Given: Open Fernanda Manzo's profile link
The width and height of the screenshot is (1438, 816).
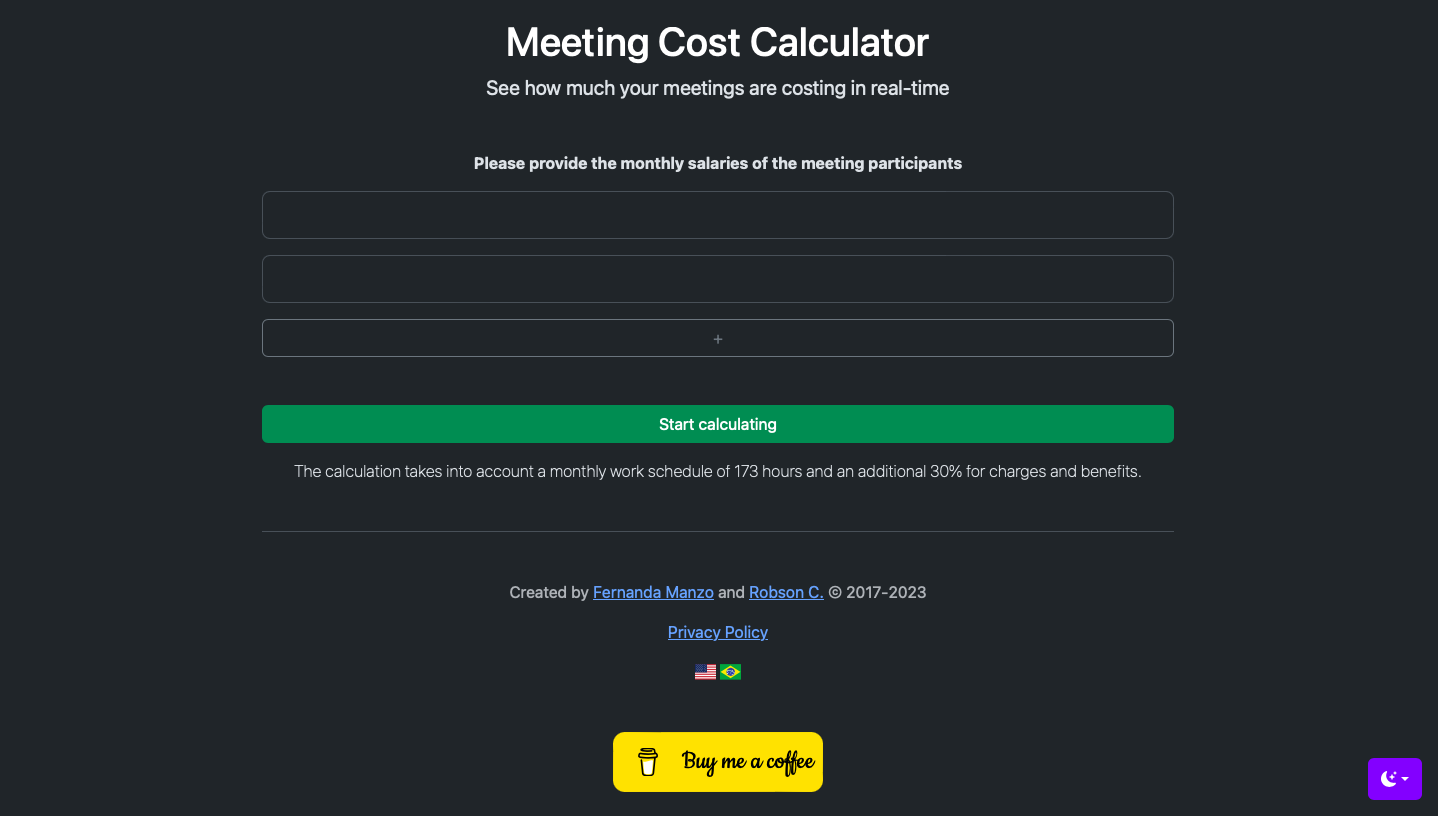Looking at the screenshot, I should pos(653,592).
